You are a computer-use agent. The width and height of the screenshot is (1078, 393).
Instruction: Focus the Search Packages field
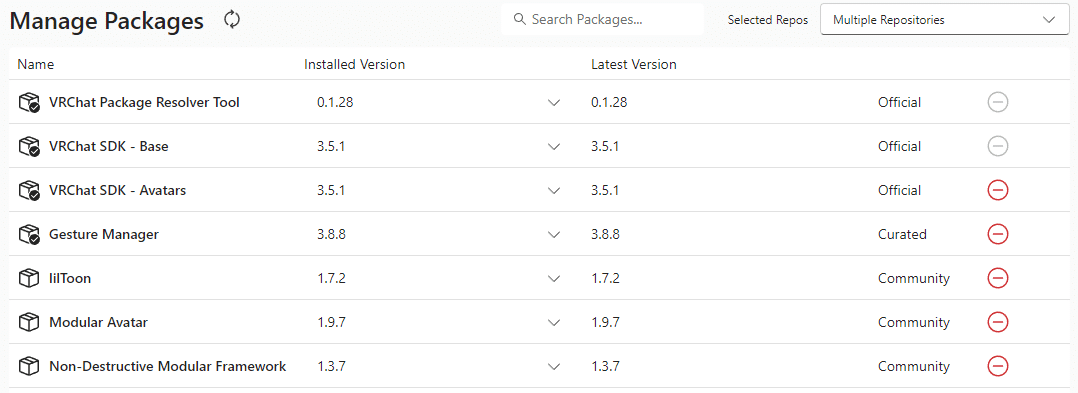(602, 19)
